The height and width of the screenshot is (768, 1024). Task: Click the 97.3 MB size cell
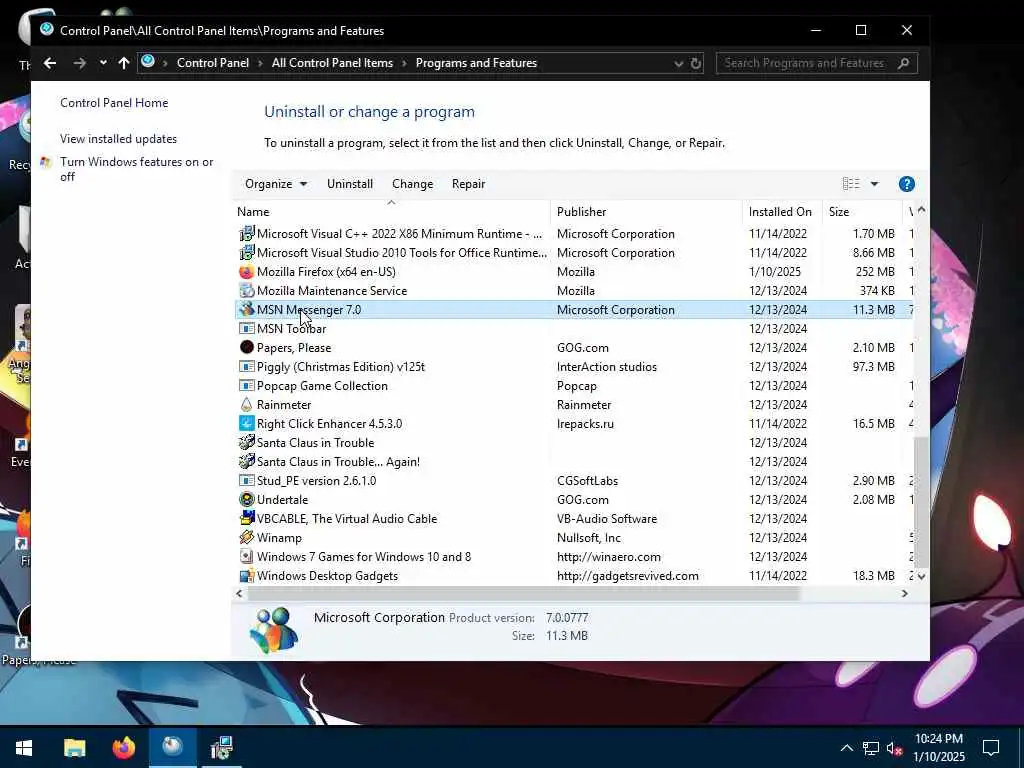(x=874, y=366)
